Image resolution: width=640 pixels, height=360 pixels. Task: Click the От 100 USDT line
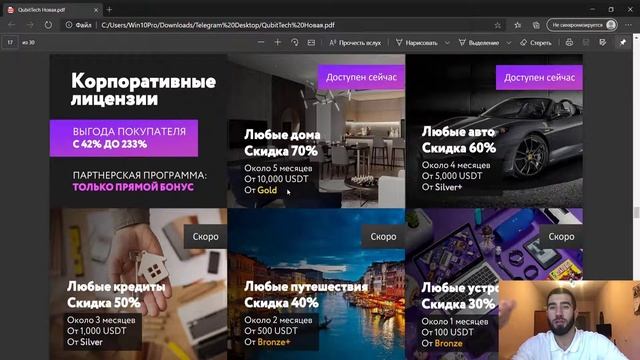pos(447,332)
